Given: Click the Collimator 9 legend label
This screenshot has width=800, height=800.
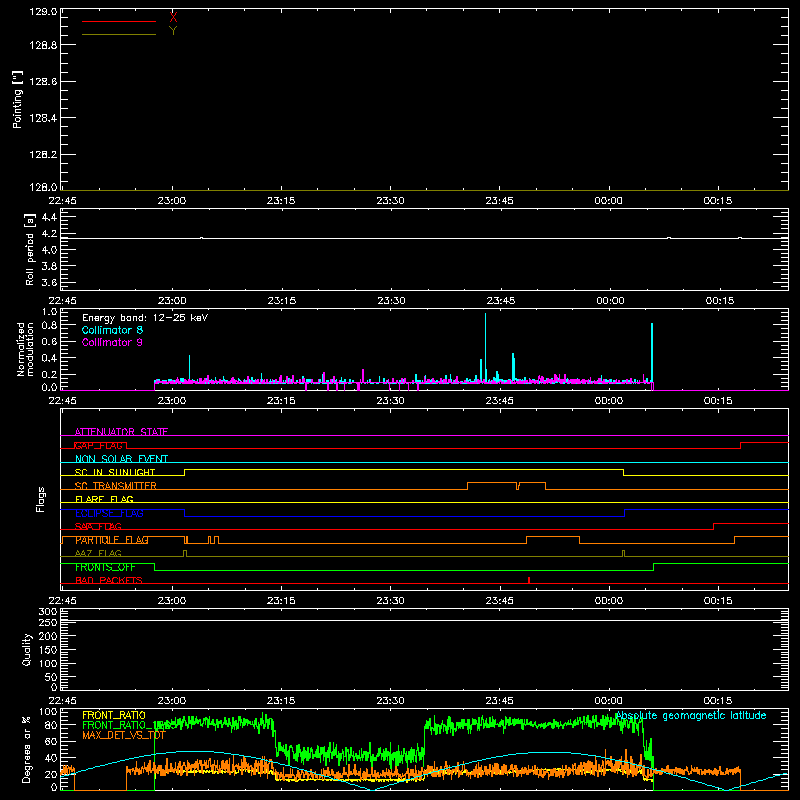Looking at the screenshot, I should tap(112, 342).
